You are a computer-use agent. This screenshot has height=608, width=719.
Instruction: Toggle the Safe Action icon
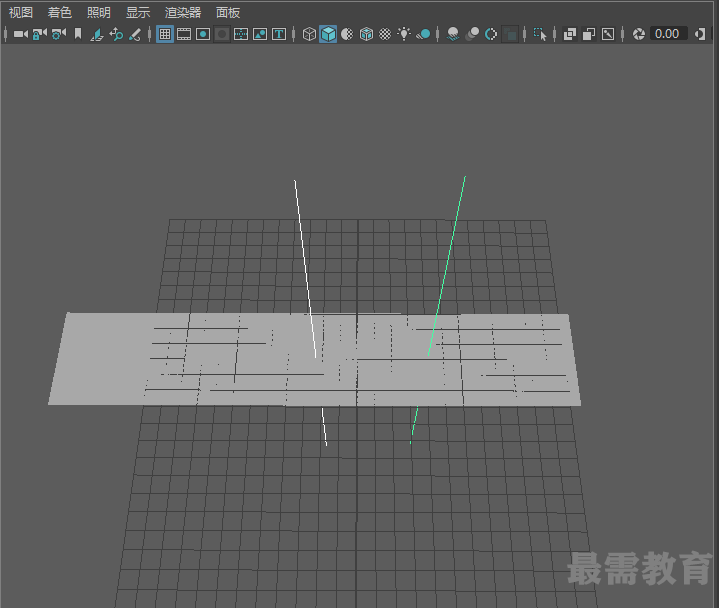(260, 34)
